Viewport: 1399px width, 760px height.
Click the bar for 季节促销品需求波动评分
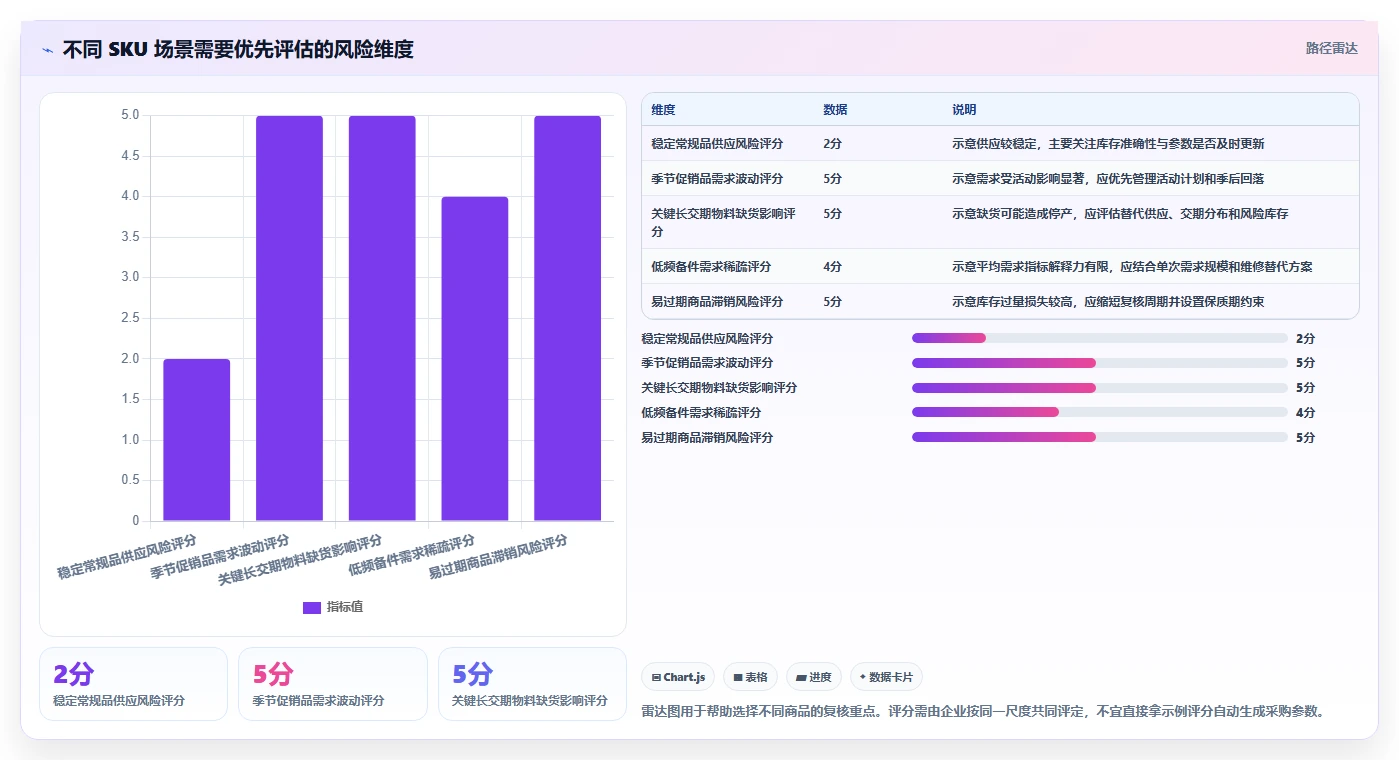[289, 318]
